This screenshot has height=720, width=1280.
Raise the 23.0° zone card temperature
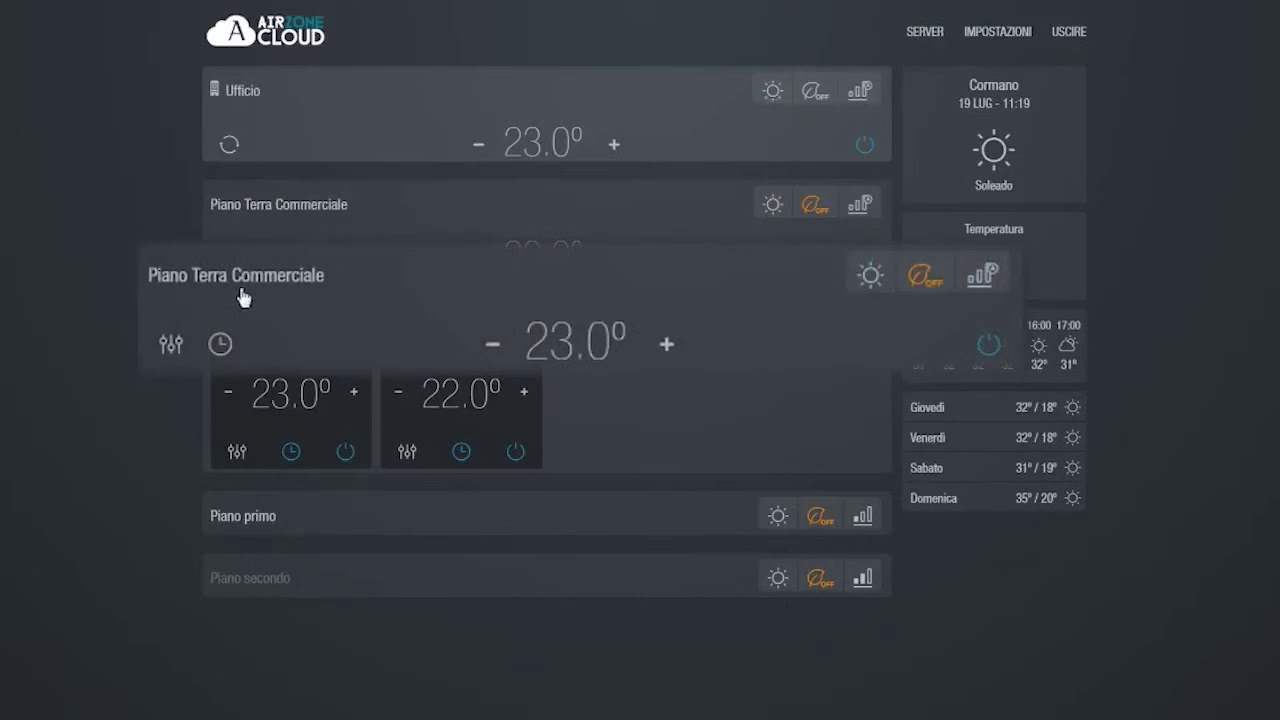coord(354,392)
